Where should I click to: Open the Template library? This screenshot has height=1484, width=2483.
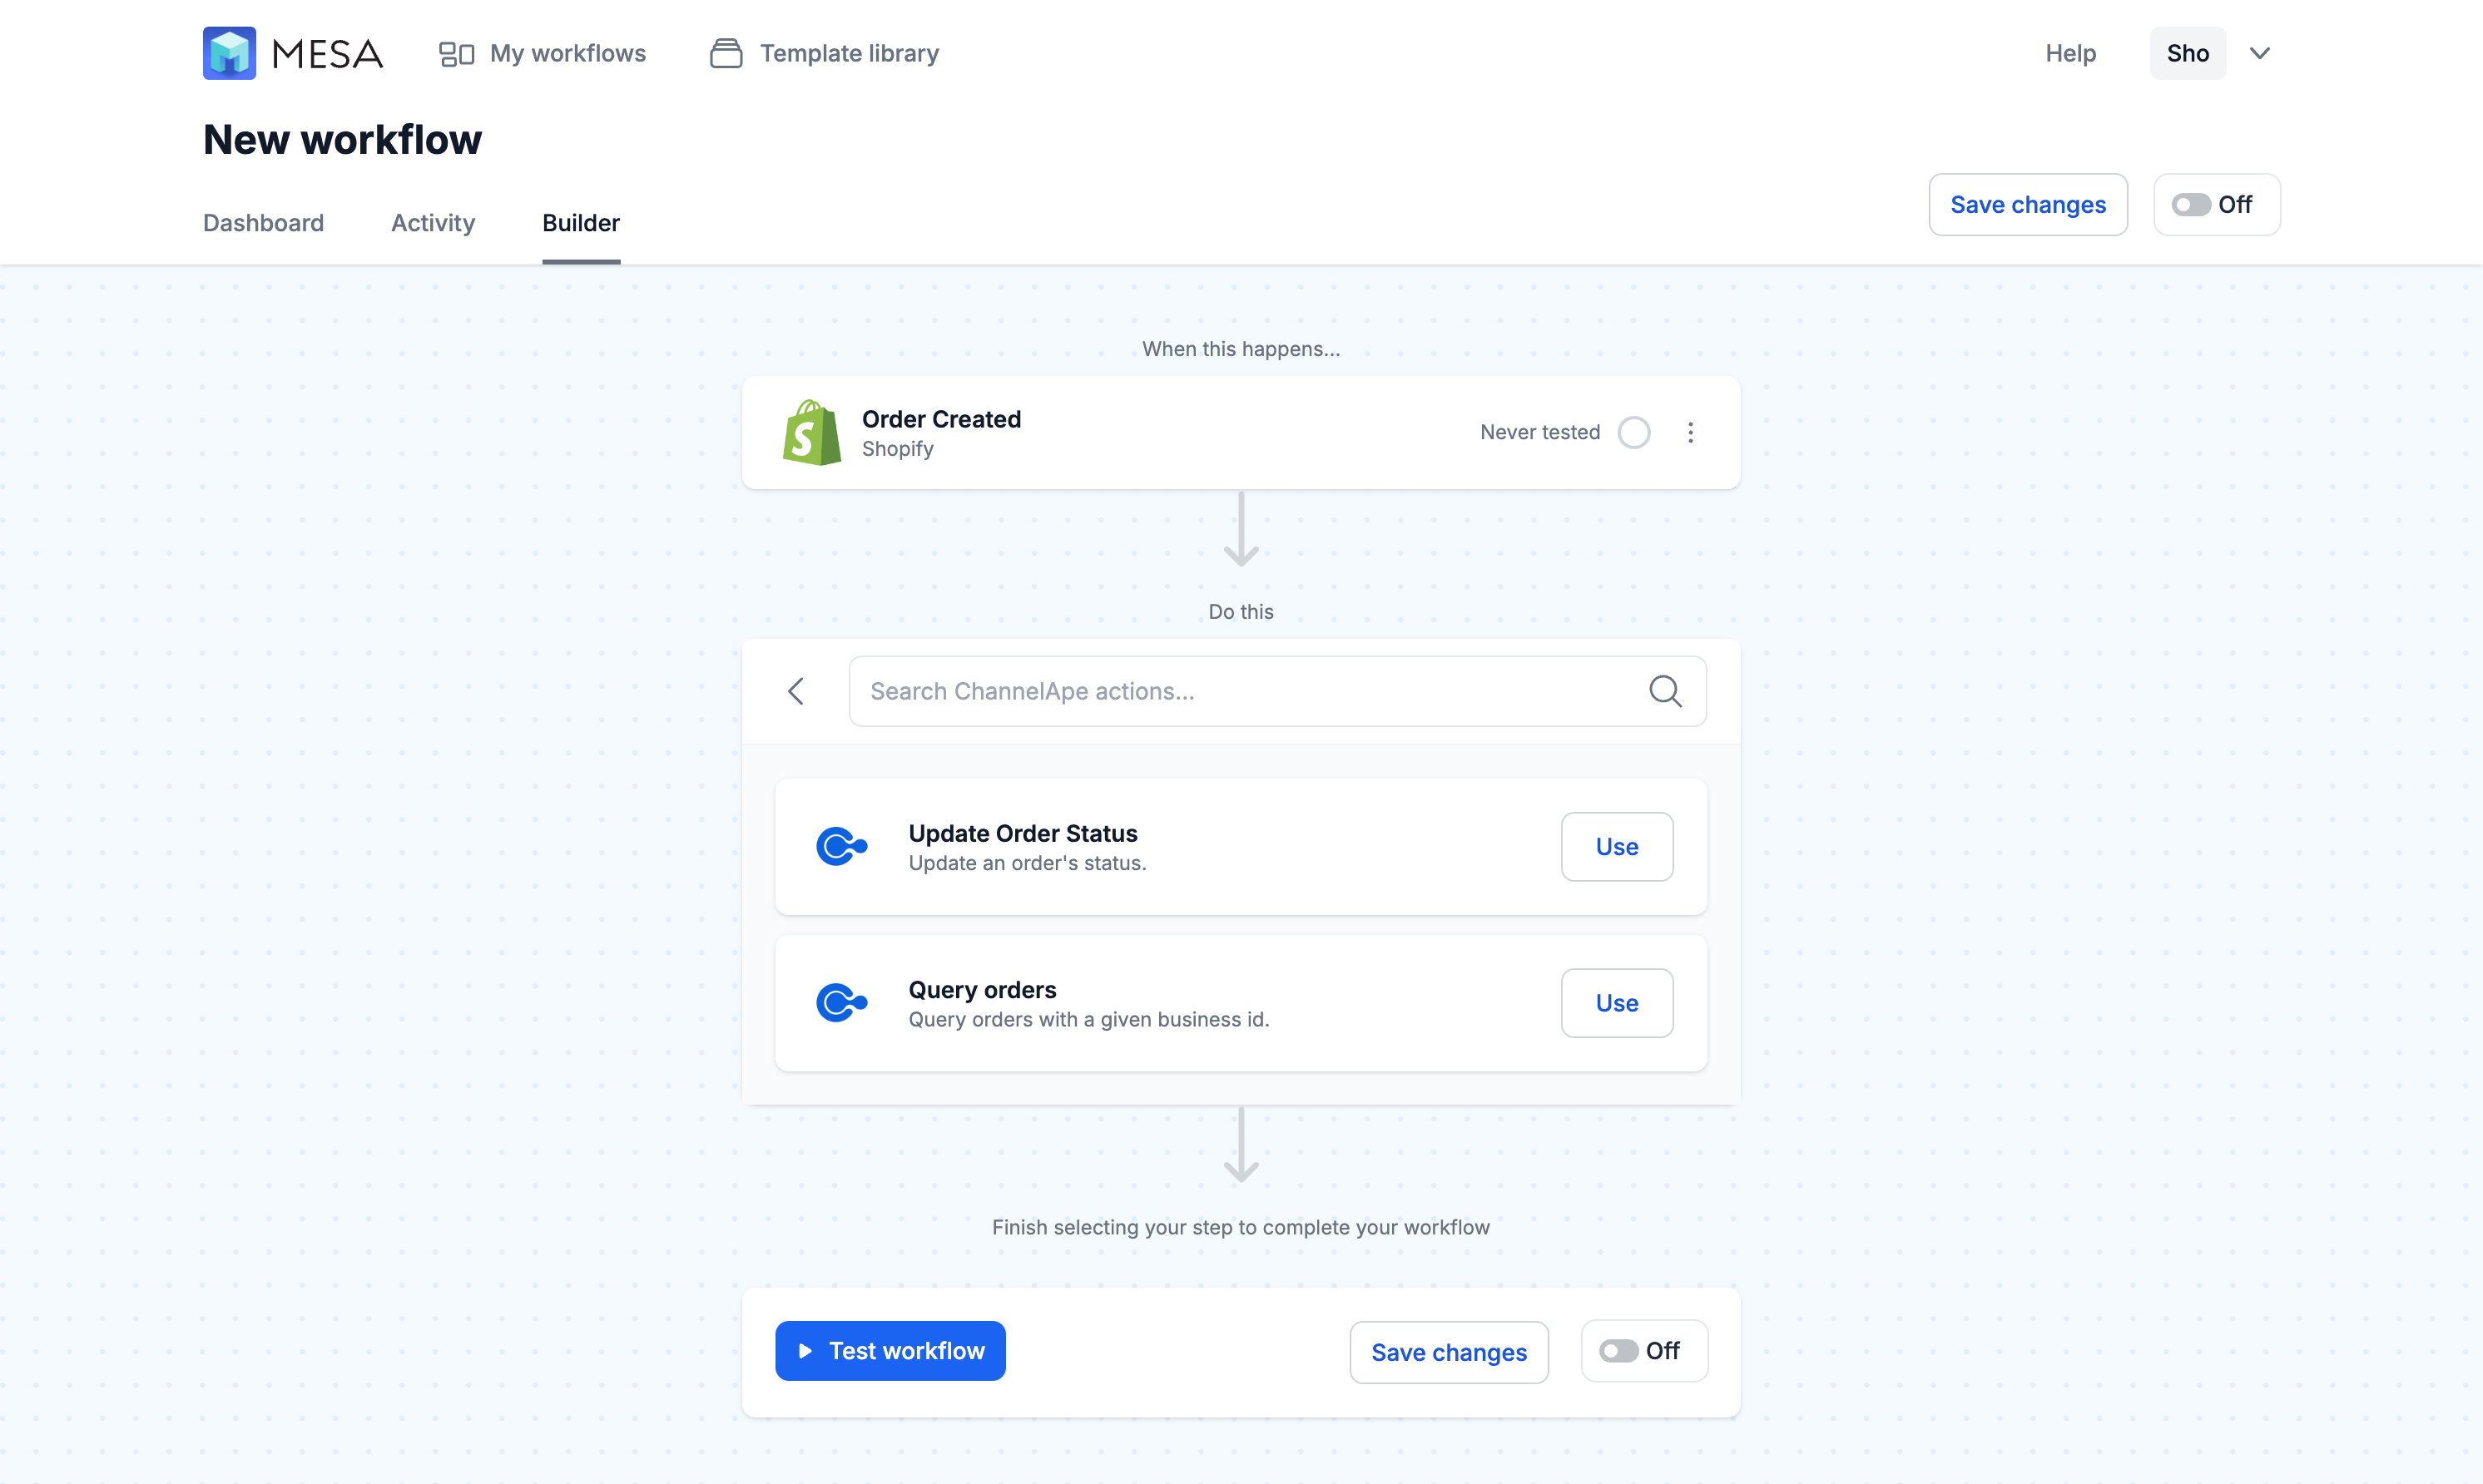[824, 53]
